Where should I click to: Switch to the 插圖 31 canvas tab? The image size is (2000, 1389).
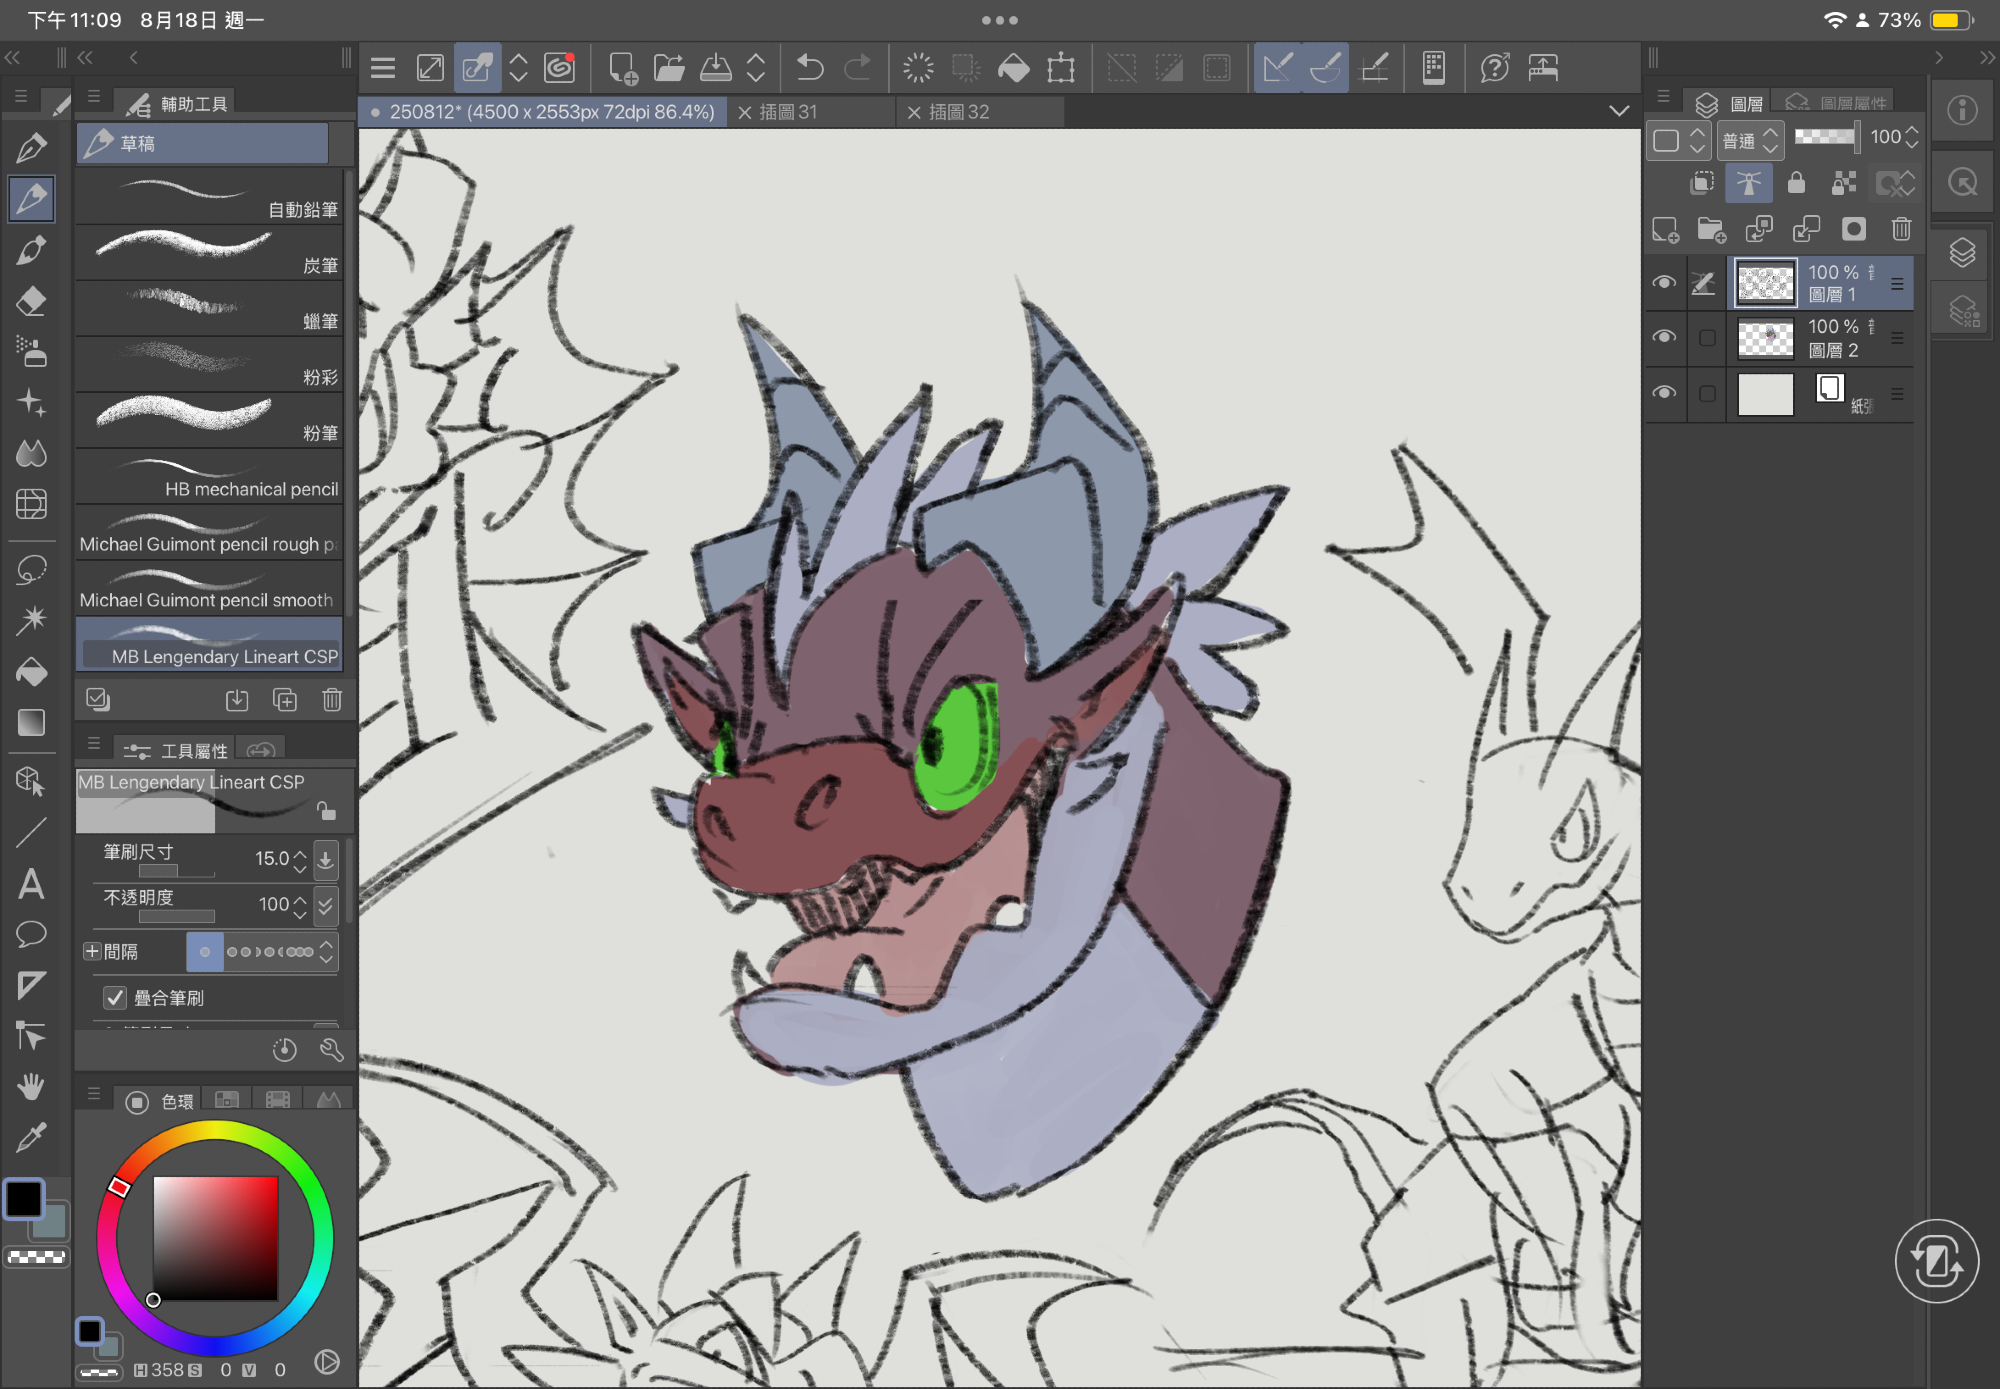[788, 112]
